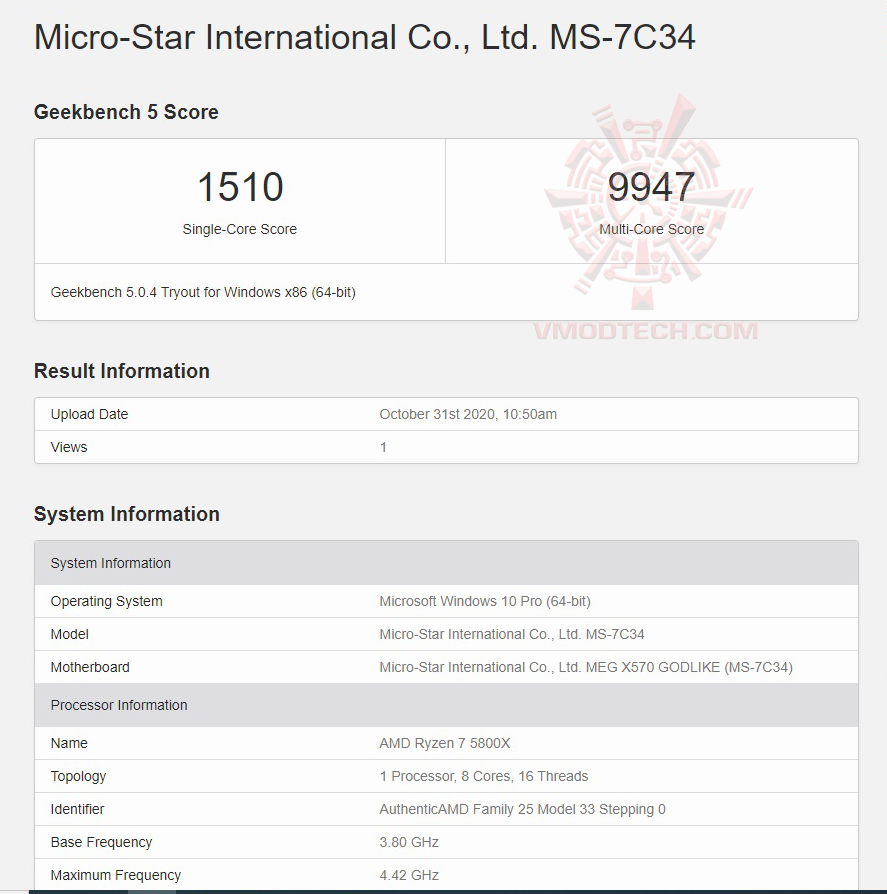Click the Result Information heading
Screen dimensions: 887x894
tap(121, 371)
